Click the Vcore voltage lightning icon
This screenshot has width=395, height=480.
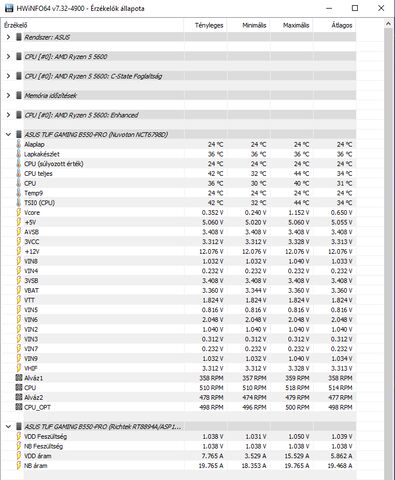(19, 212)
